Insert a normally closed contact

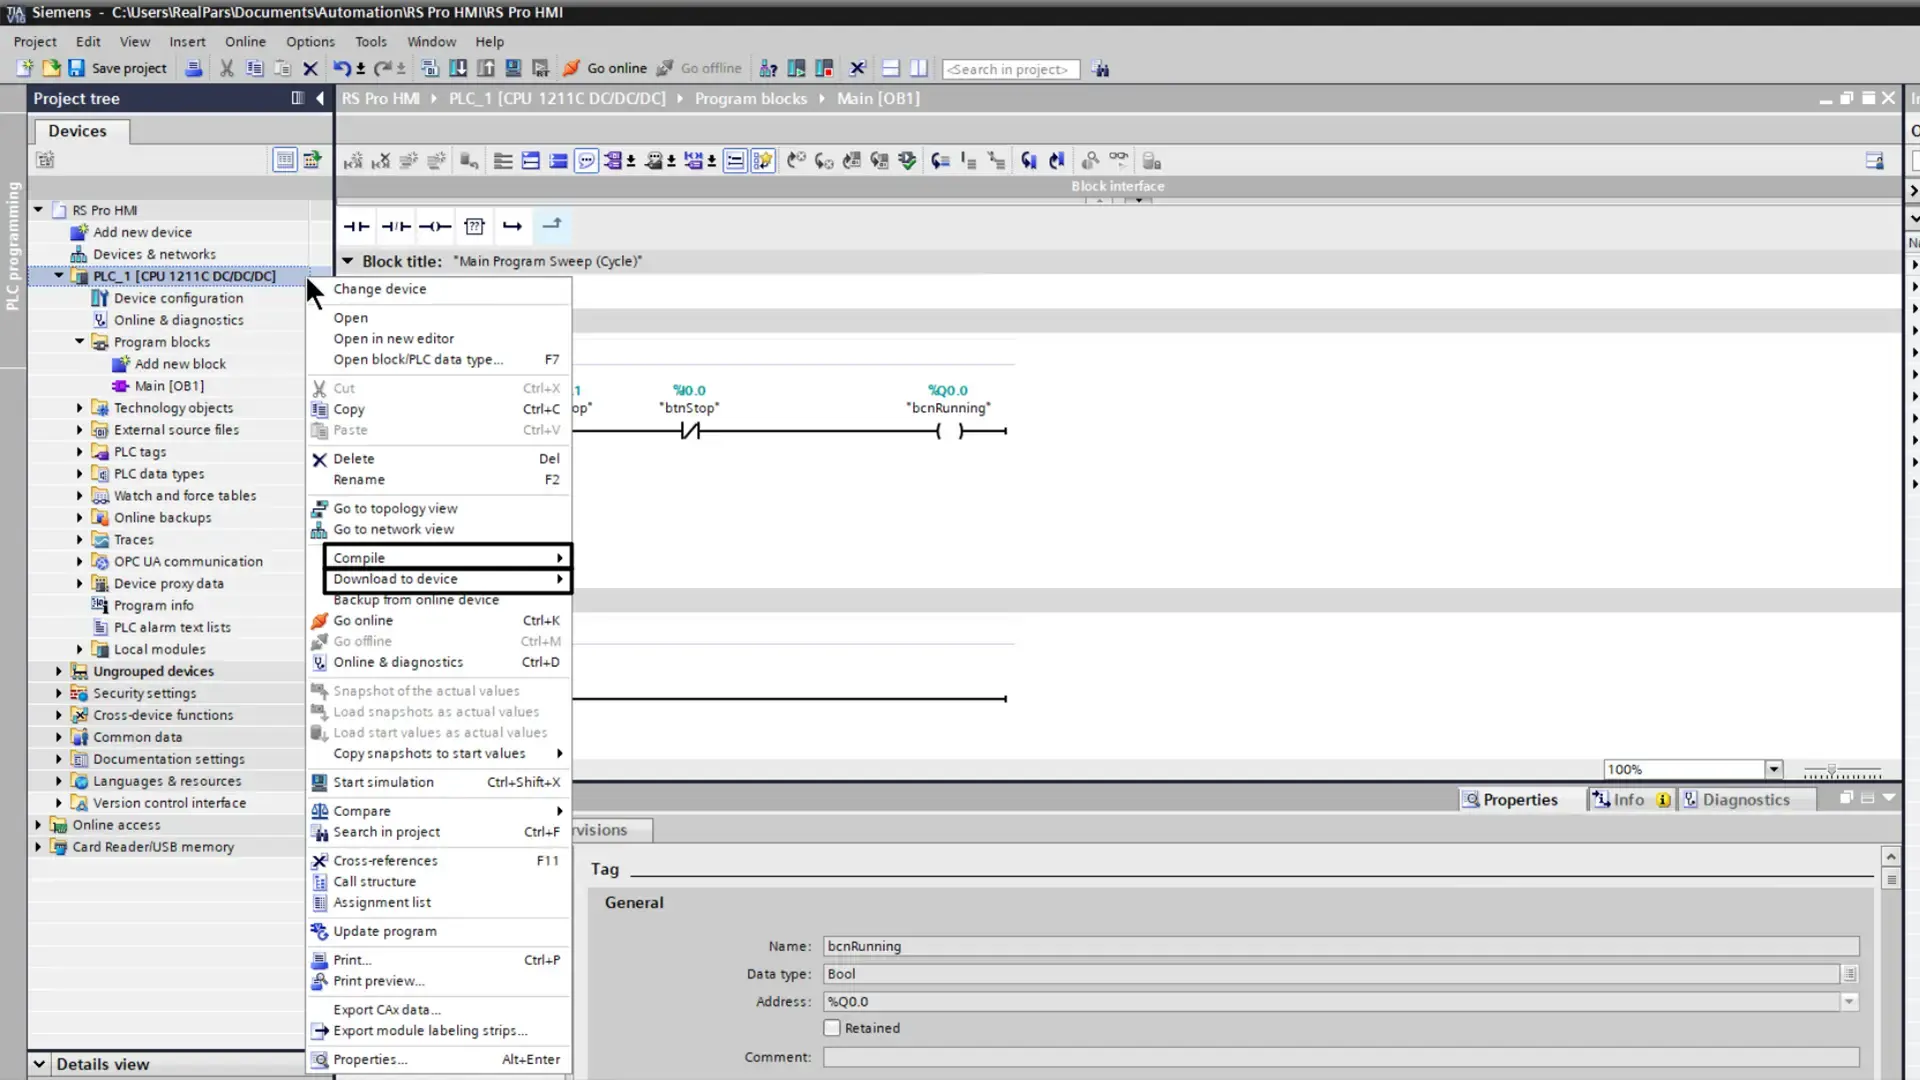click(396, 226)
